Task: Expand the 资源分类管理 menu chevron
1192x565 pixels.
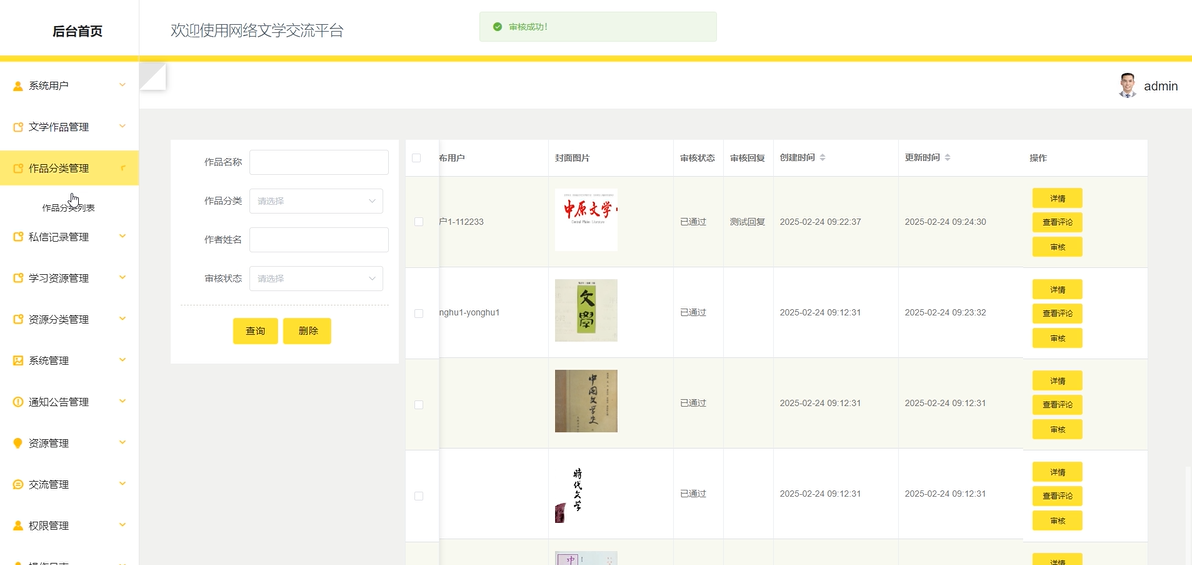Action: tap(122, 319)
